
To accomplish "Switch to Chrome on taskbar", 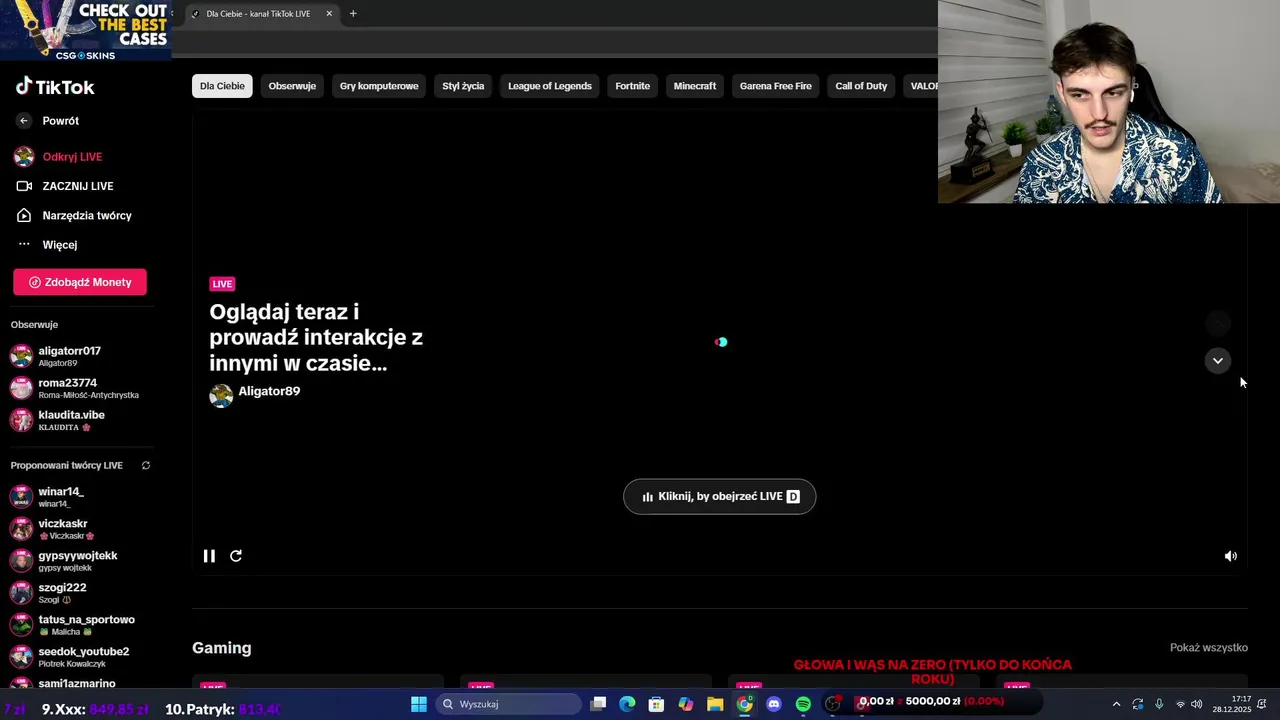I will (744, 704).
